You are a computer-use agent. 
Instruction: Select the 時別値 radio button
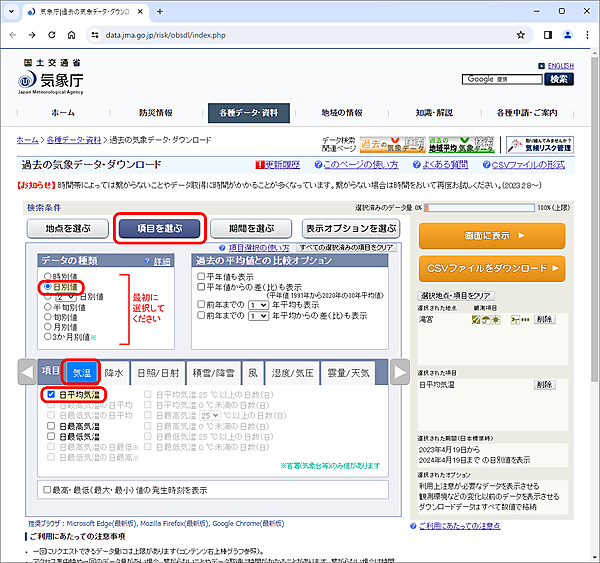click(x=47, y=276)
